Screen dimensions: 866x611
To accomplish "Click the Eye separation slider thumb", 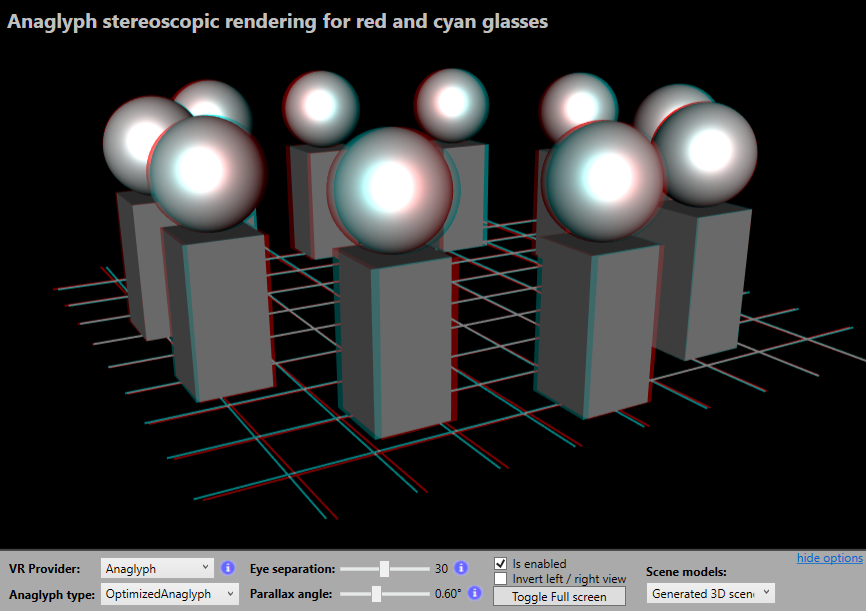I will tap(384, 568).
